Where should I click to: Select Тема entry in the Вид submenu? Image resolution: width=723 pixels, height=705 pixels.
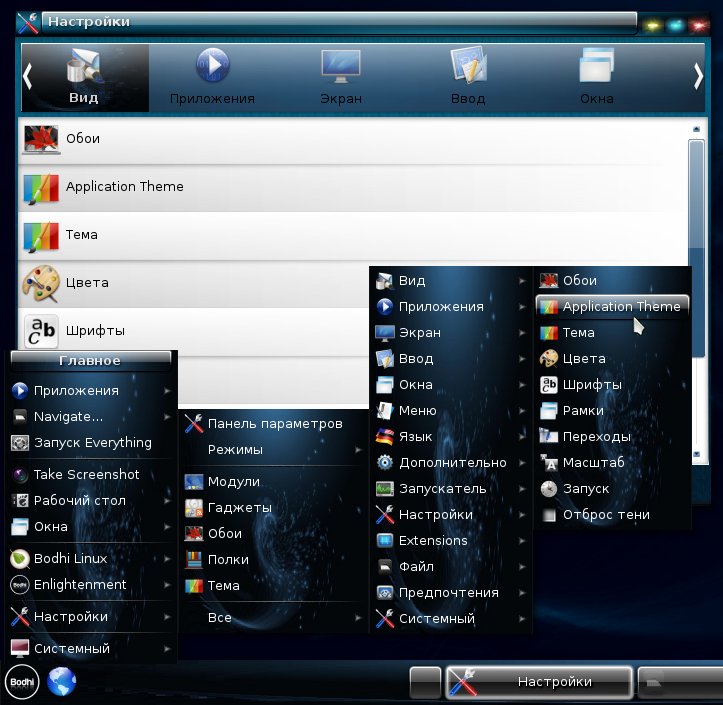click(613, 332)
